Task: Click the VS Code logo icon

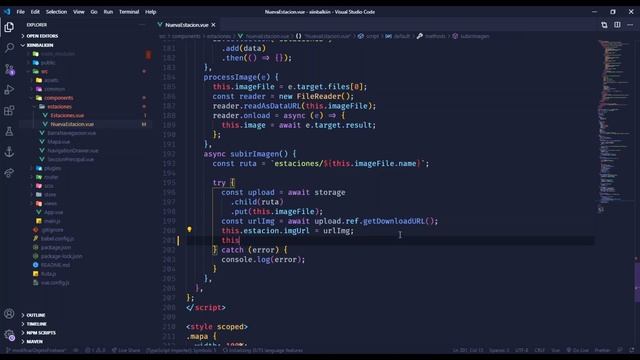Action: (x=7, y=12)
